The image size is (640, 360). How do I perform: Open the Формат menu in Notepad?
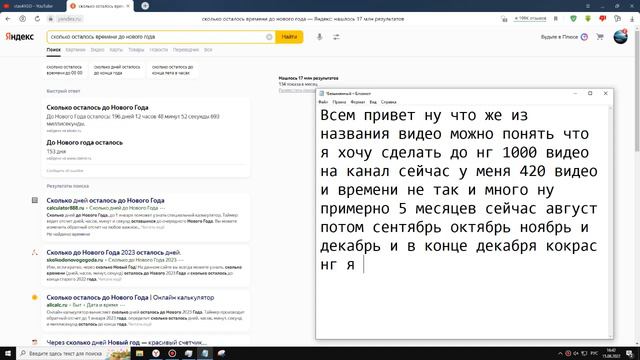pos(358,102)
